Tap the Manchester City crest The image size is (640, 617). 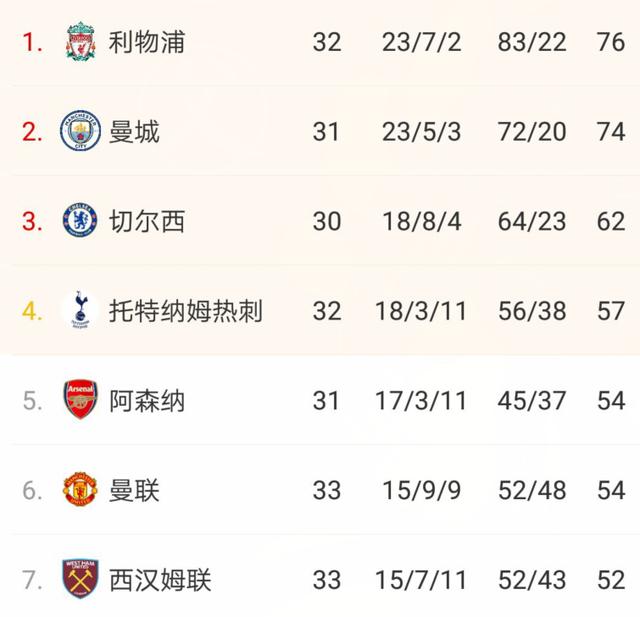(x=80, y=131)
